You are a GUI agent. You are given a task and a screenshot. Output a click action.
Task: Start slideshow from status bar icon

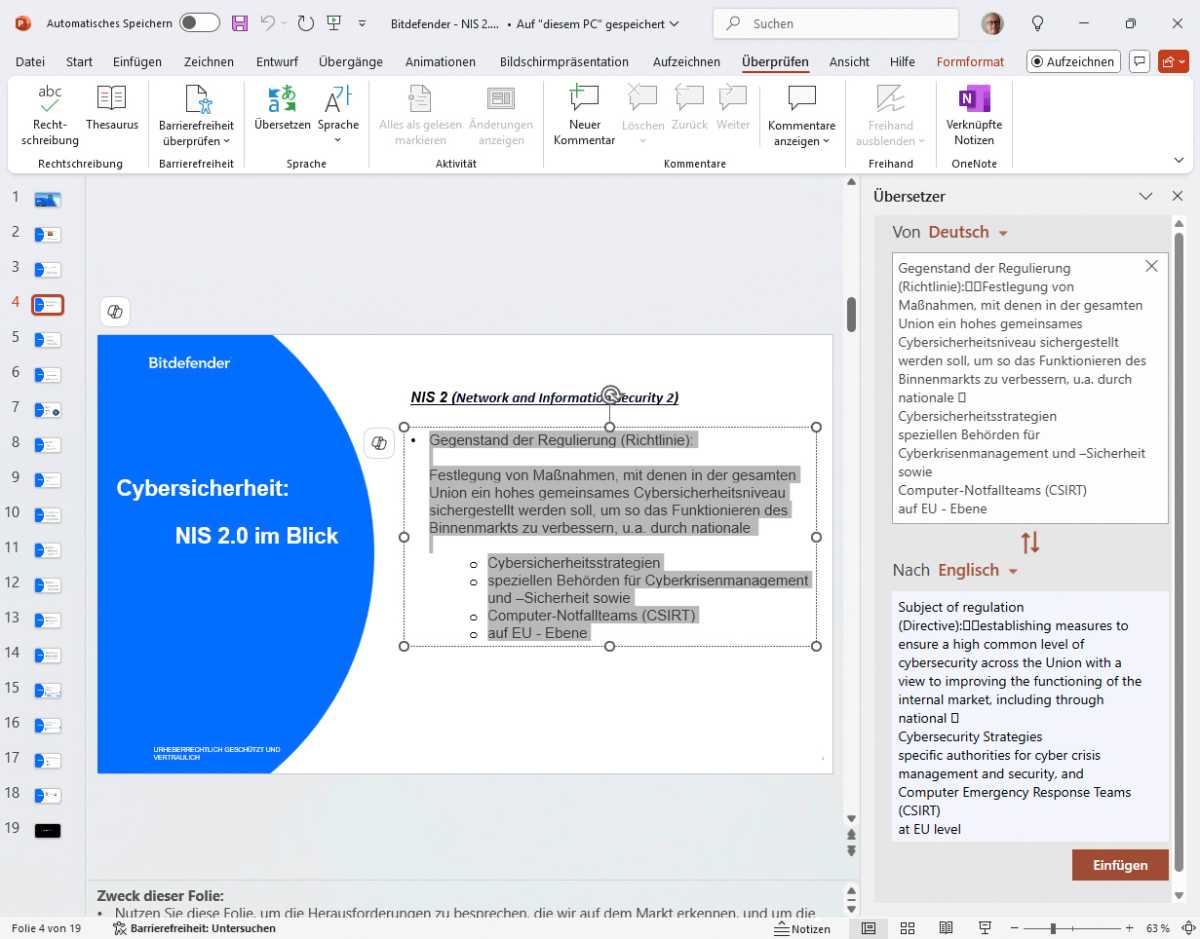[x=985, y=928]
